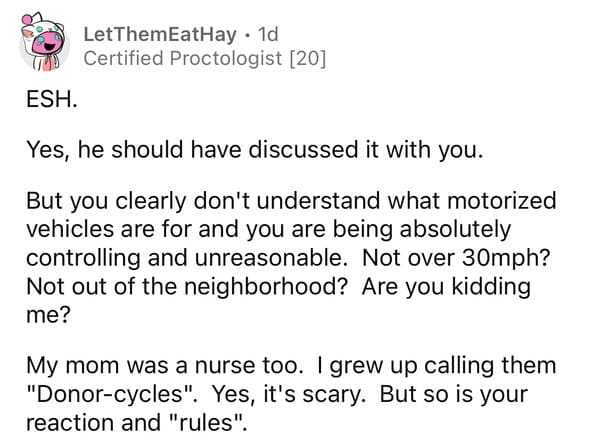Click the word 'me?' ending the second paragraph
Screen dimensions: 599x444
[49, 316]
